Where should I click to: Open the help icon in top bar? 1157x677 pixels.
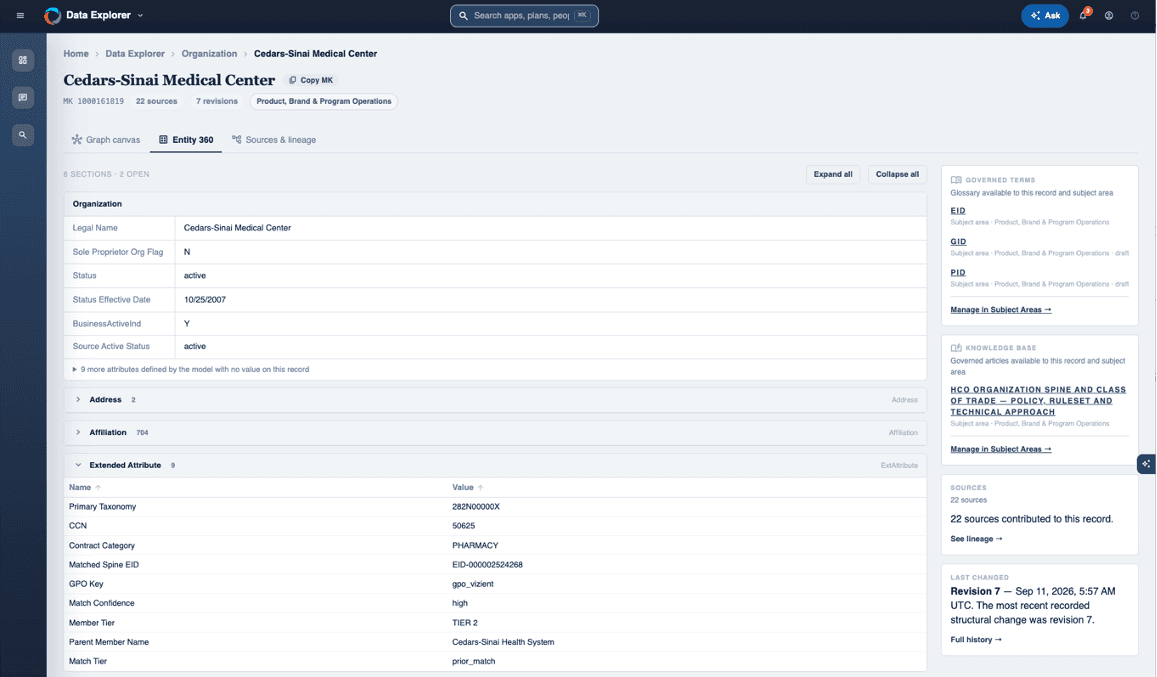[x=1135, y=16]
